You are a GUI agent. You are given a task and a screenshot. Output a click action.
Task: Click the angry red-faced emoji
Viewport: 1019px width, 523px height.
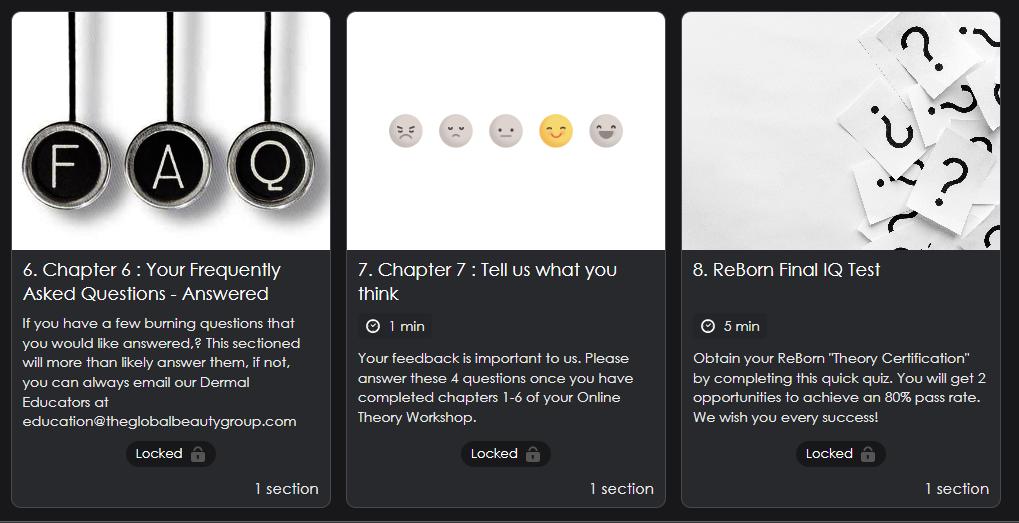[x=405, y=131]
